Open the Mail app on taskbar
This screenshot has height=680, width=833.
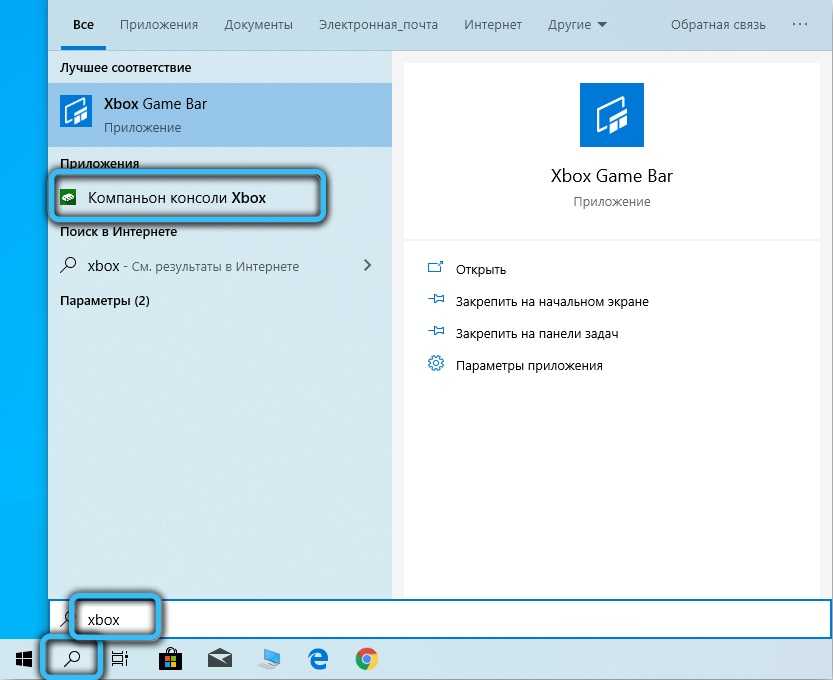(220, 659)
